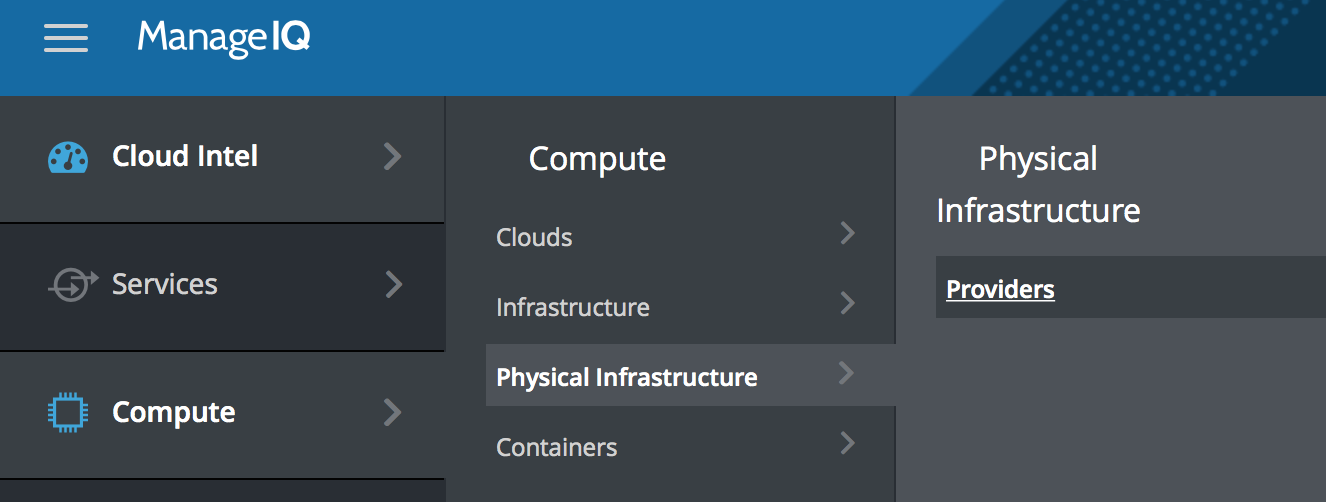The width and height of the screenshot is (1326, 502).
Task: Expand the Cloud Intel chevron
Action: [x=393, y=156]
